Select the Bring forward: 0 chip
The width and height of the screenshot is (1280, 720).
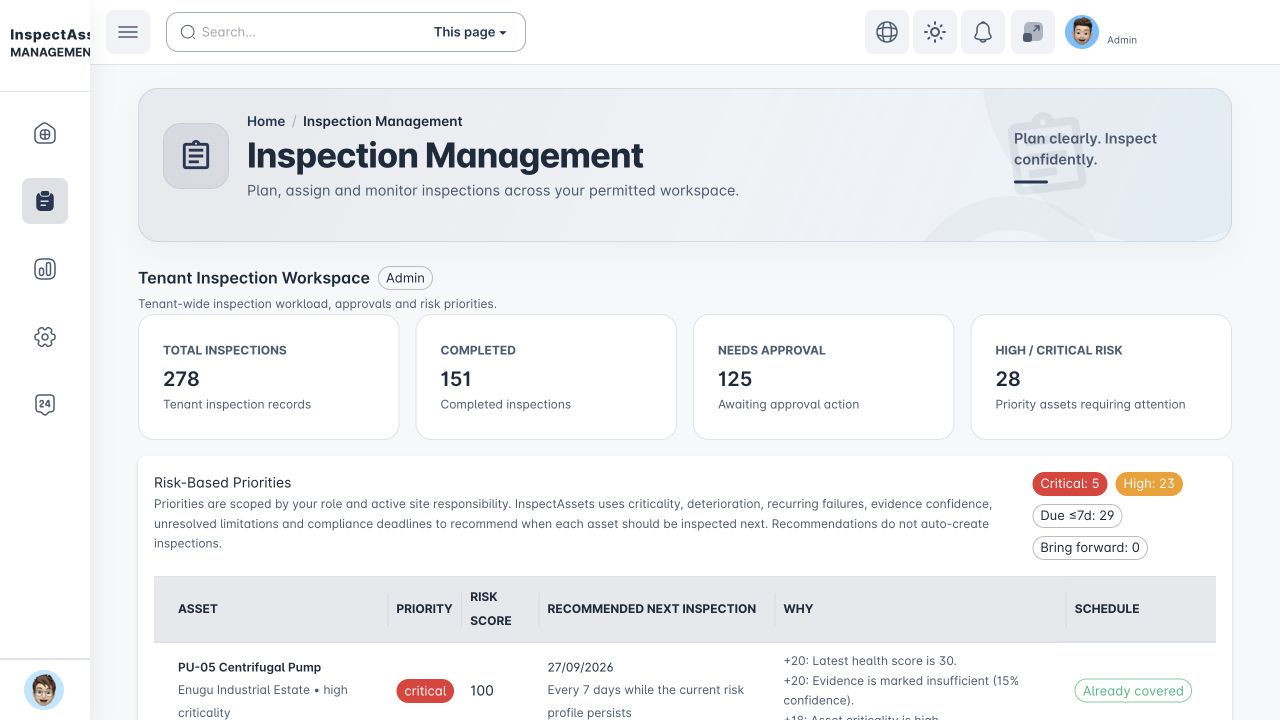click(1090, 548)
